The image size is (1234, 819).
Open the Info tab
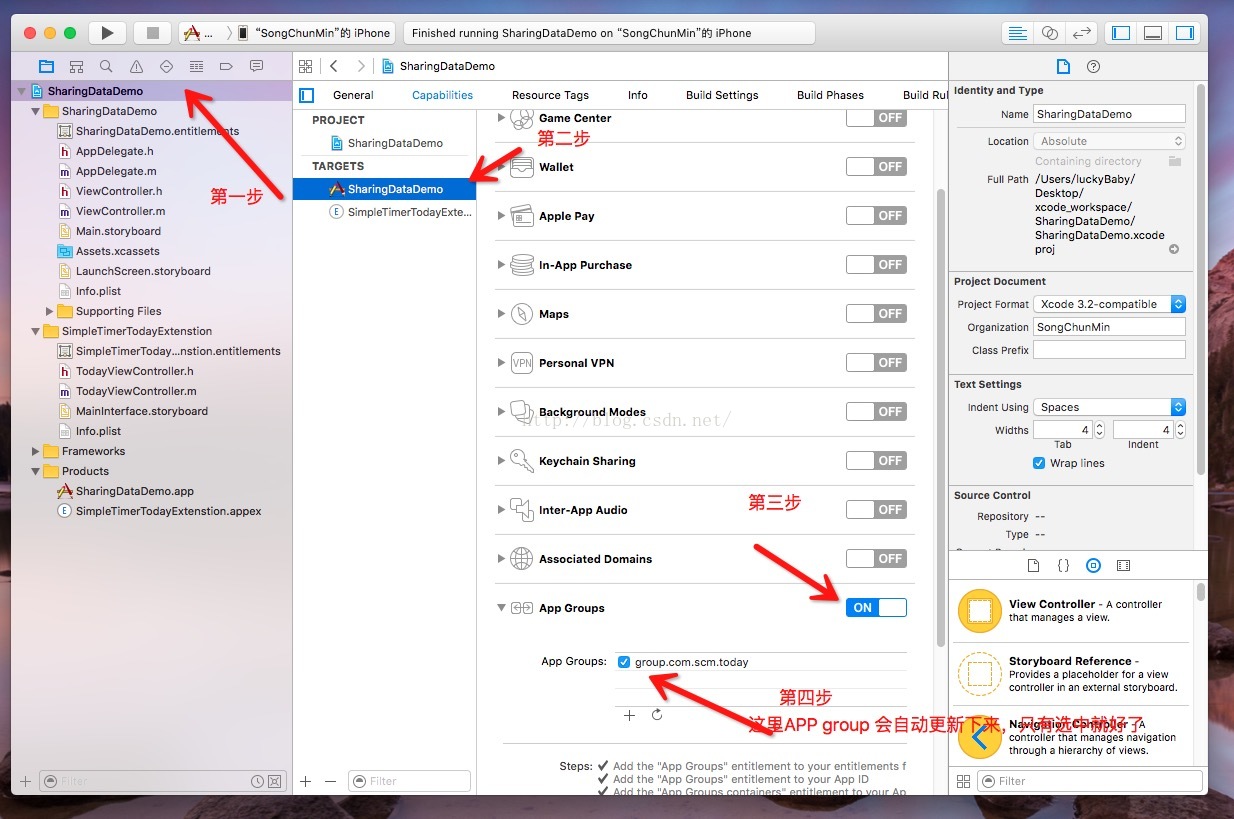point(638,95)
